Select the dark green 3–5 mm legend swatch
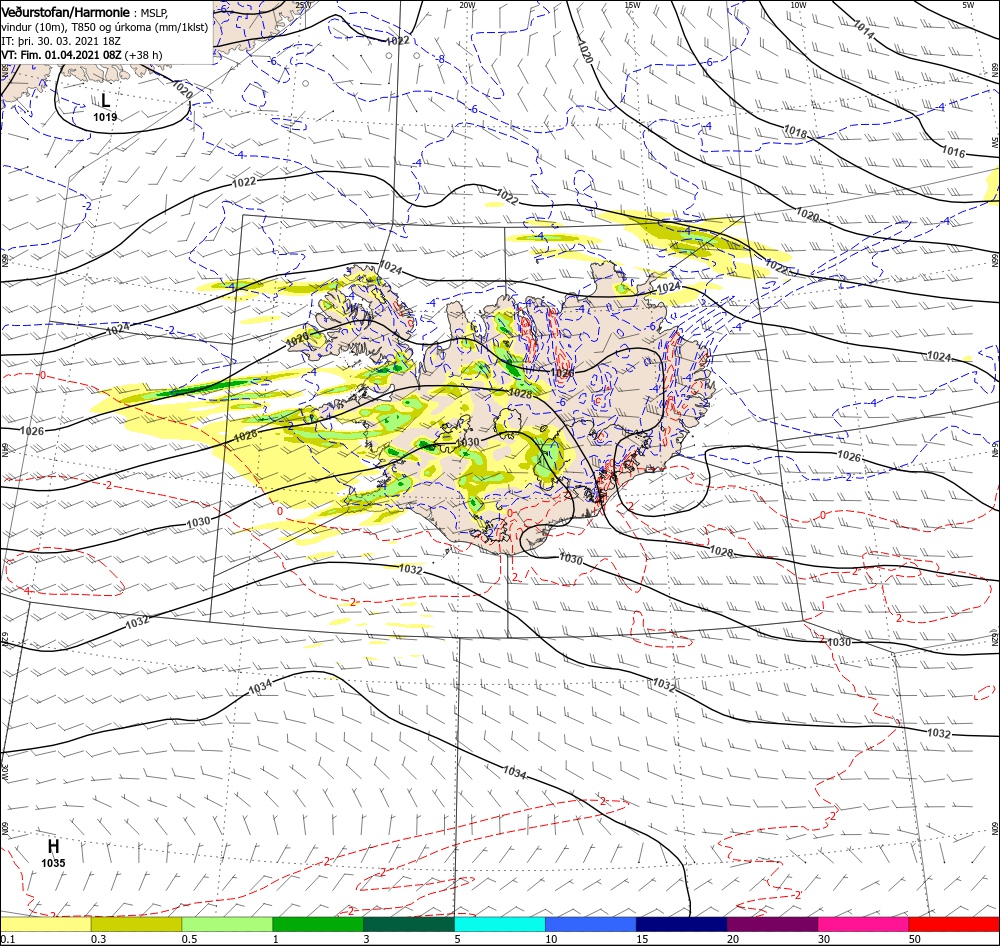The image size is (1000, 946). 409,924
